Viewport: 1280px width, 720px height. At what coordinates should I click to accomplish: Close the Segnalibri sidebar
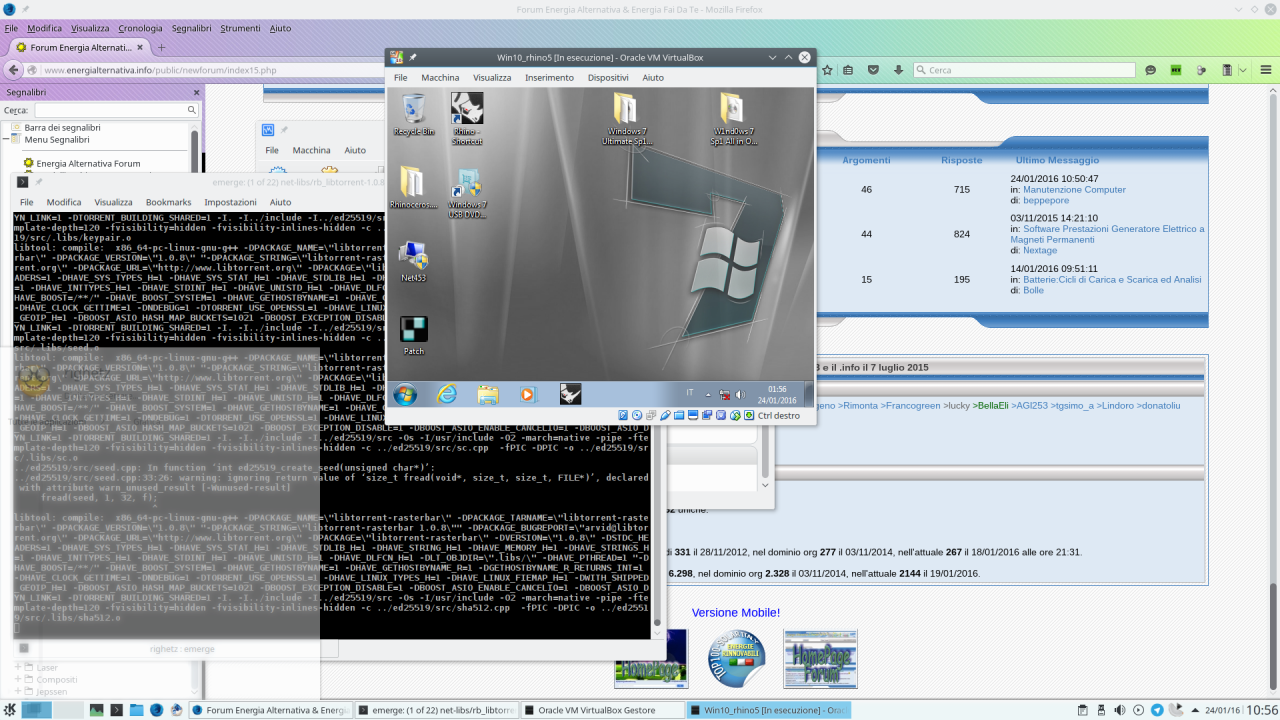pyautogui.click(x=196, y=91)
